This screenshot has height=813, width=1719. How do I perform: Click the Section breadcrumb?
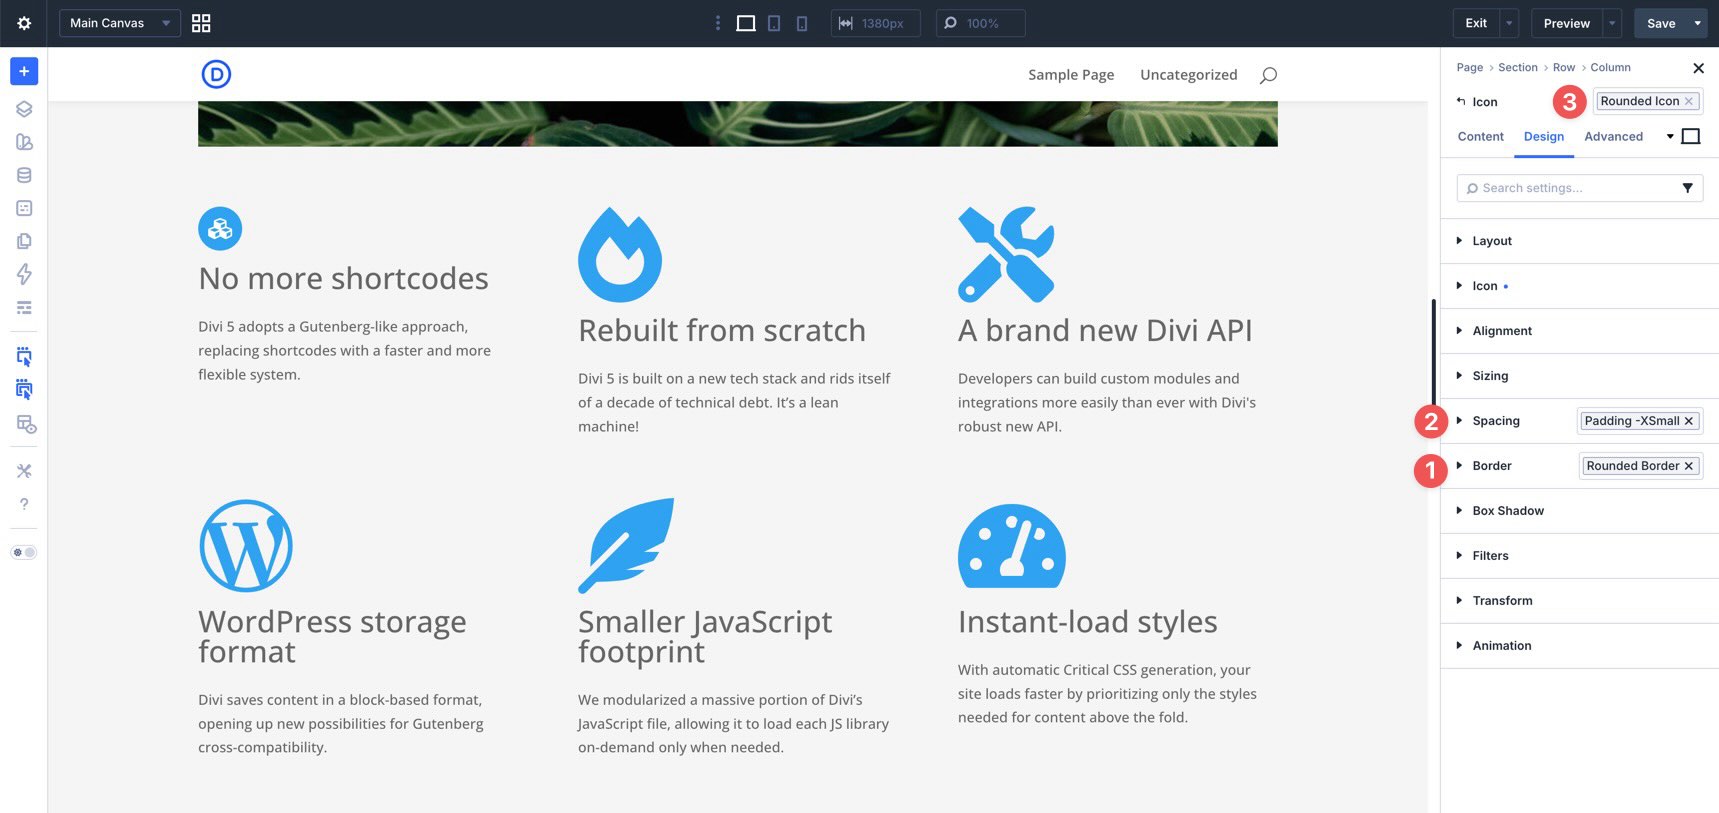pyautogui.click(x=1517, y=68)
